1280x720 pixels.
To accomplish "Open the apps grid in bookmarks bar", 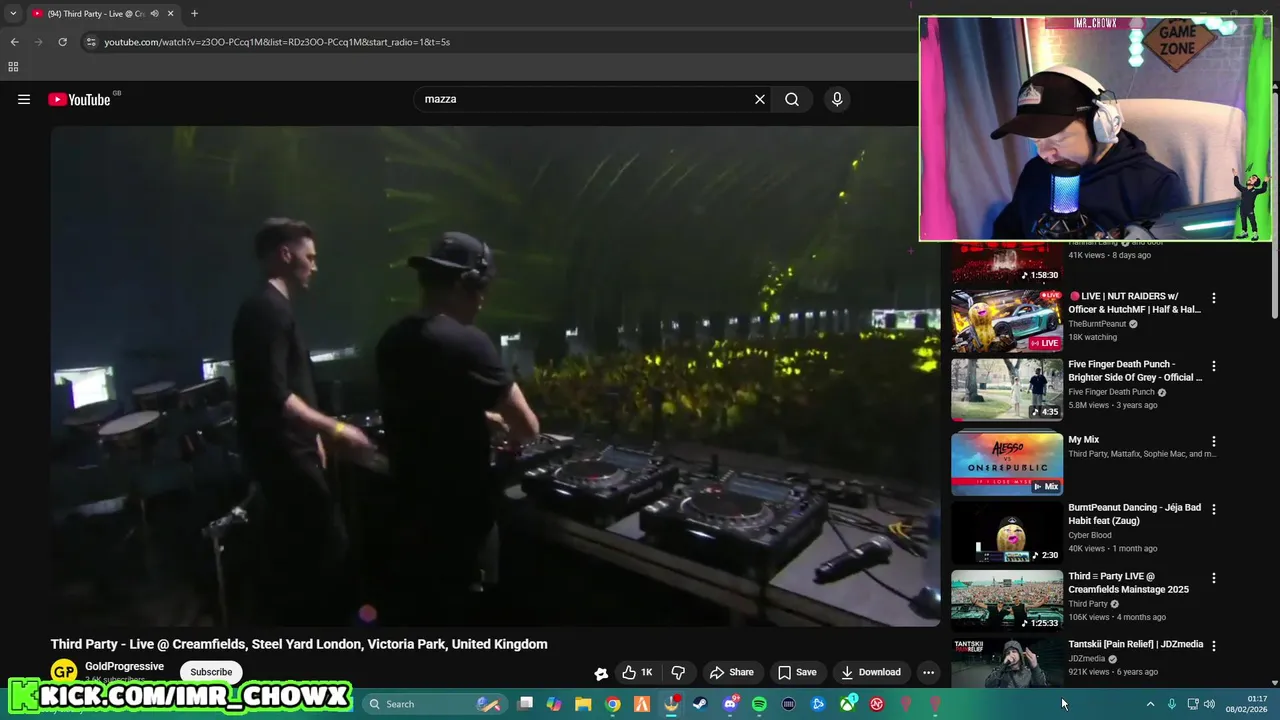I will 13,67.
